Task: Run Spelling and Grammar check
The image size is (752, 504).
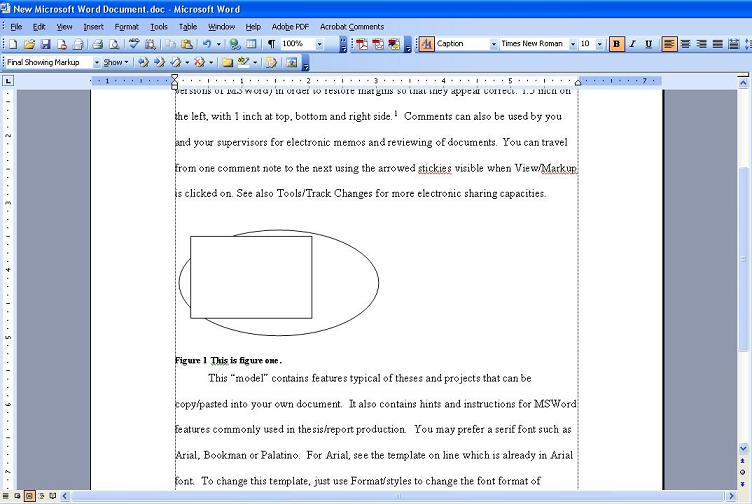Action: point(134,44)
